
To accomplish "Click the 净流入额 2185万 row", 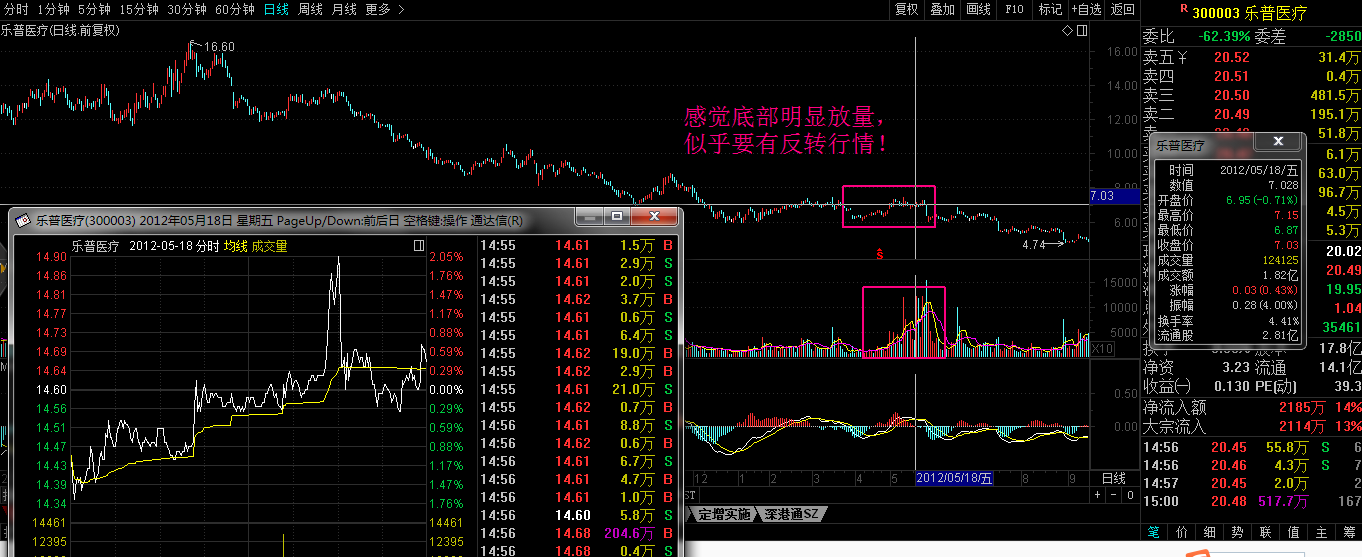I will [x=1251, y=408].
